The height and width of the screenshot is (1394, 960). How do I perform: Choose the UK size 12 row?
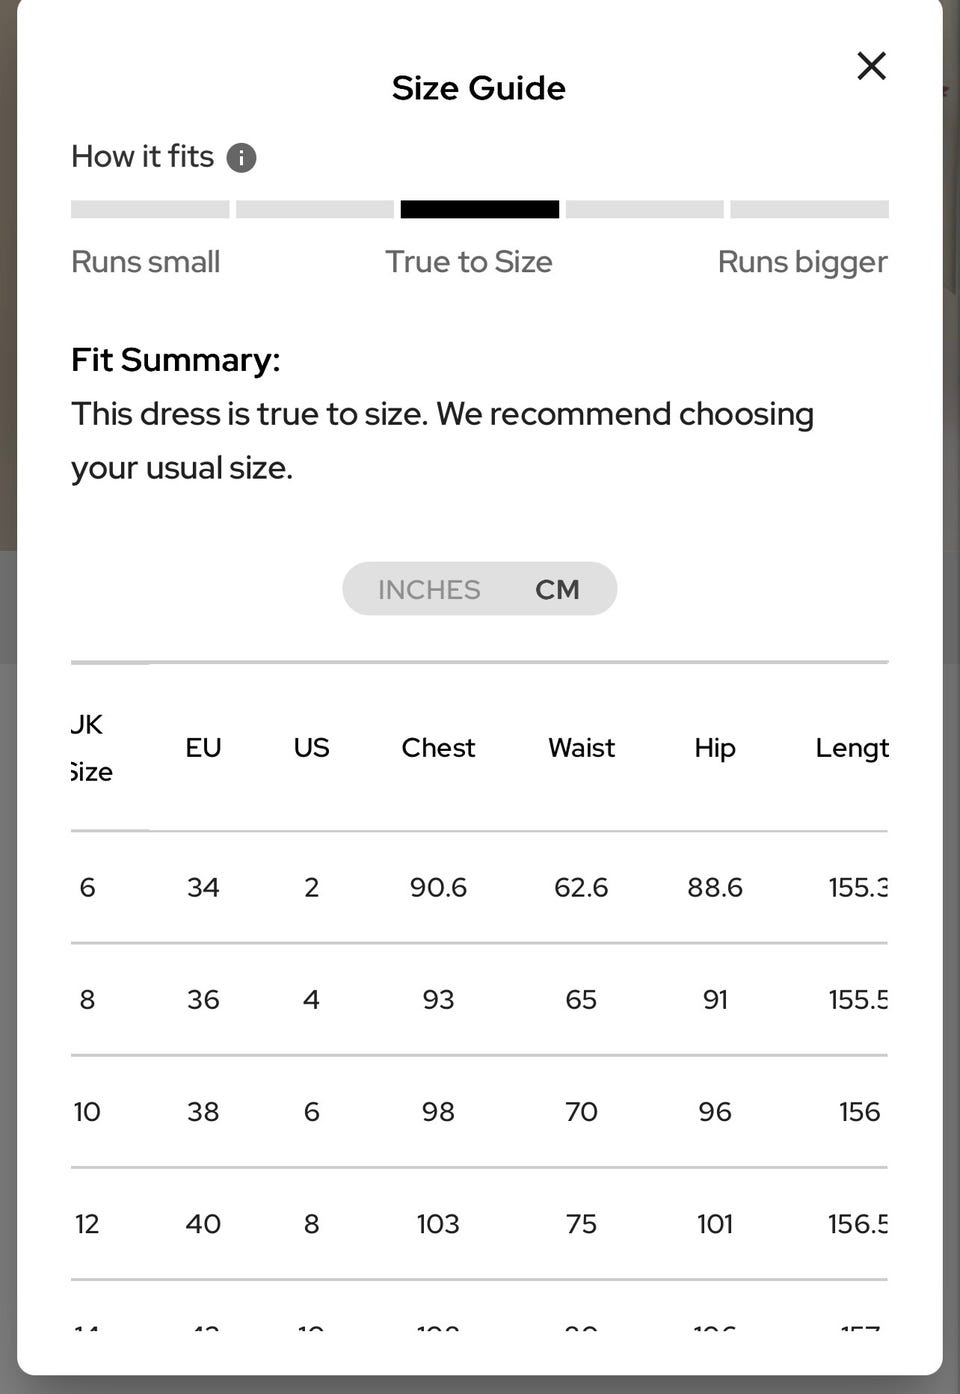pyautogui.click(x=479, y=1223)
